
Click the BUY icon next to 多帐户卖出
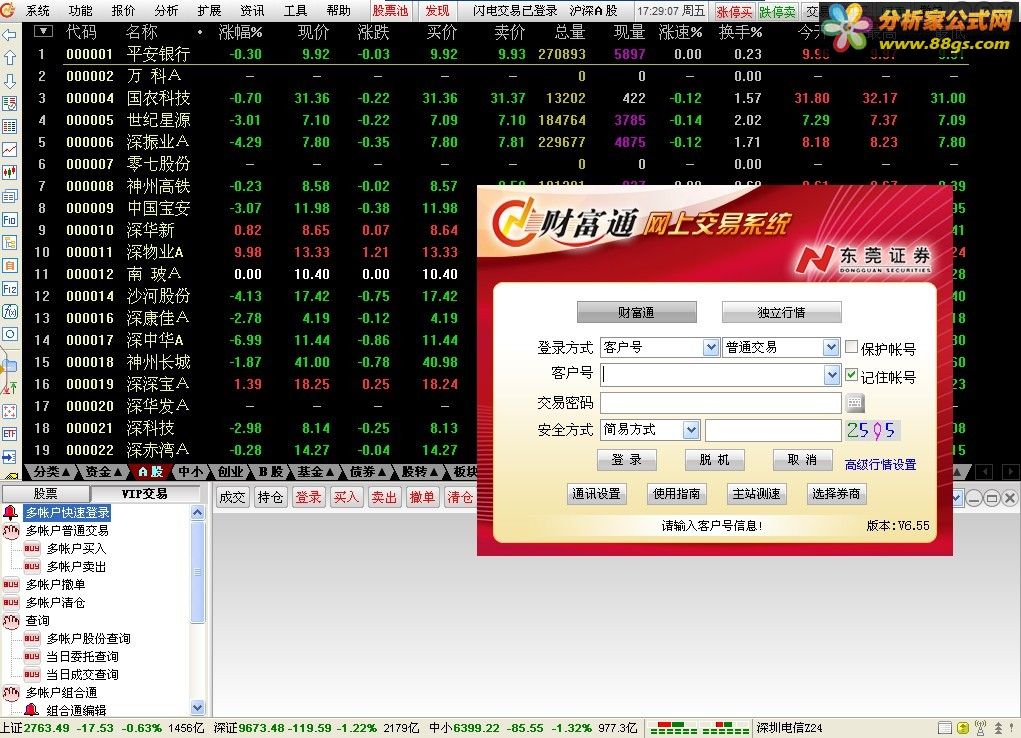32,567
